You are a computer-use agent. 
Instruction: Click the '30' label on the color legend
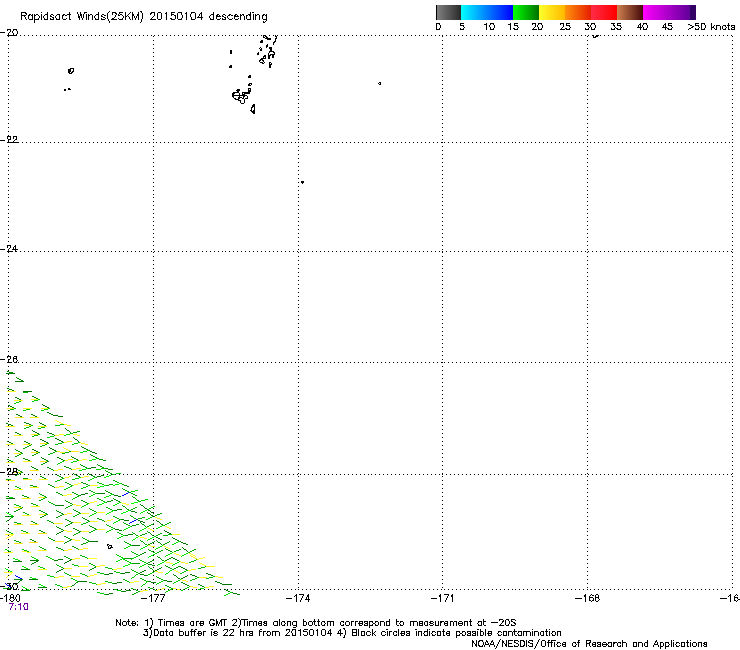click(590, 27)
